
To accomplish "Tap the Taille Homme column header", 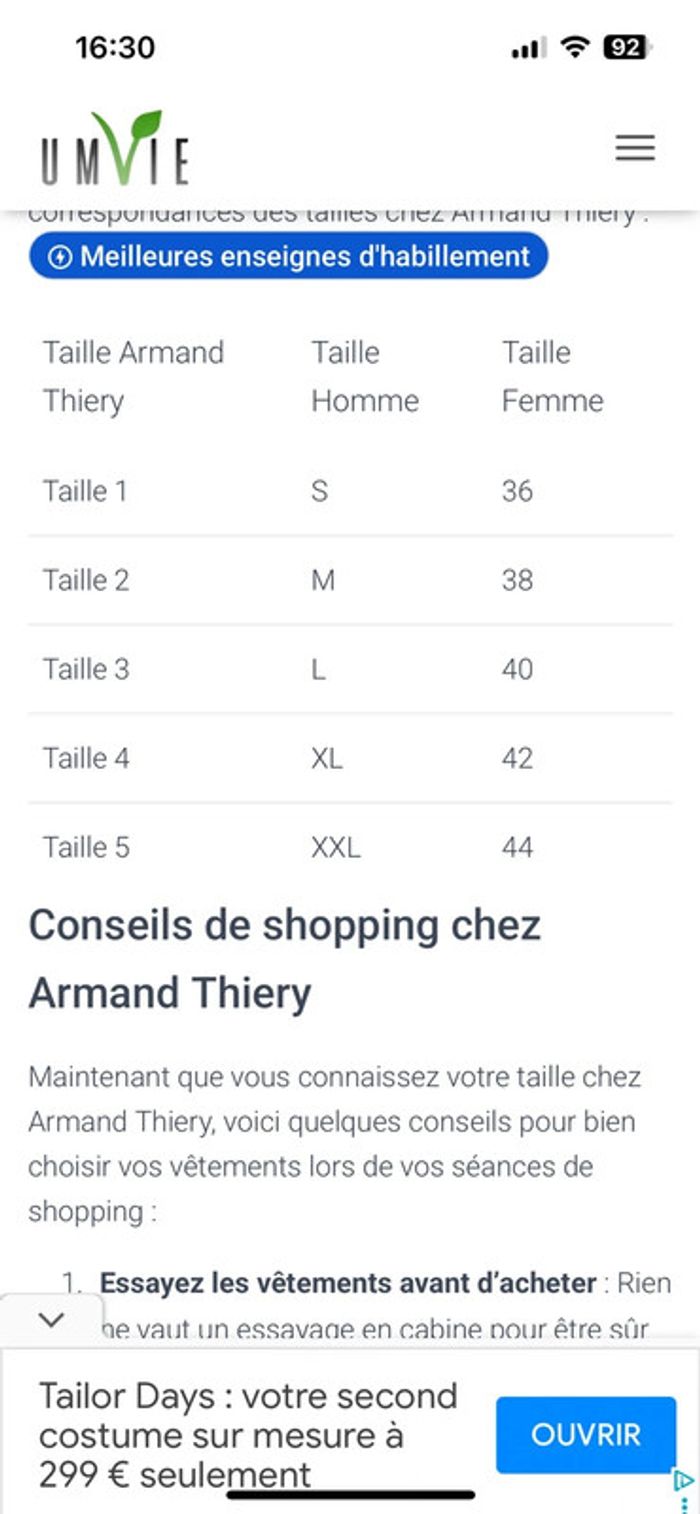I will coord(365,377).
